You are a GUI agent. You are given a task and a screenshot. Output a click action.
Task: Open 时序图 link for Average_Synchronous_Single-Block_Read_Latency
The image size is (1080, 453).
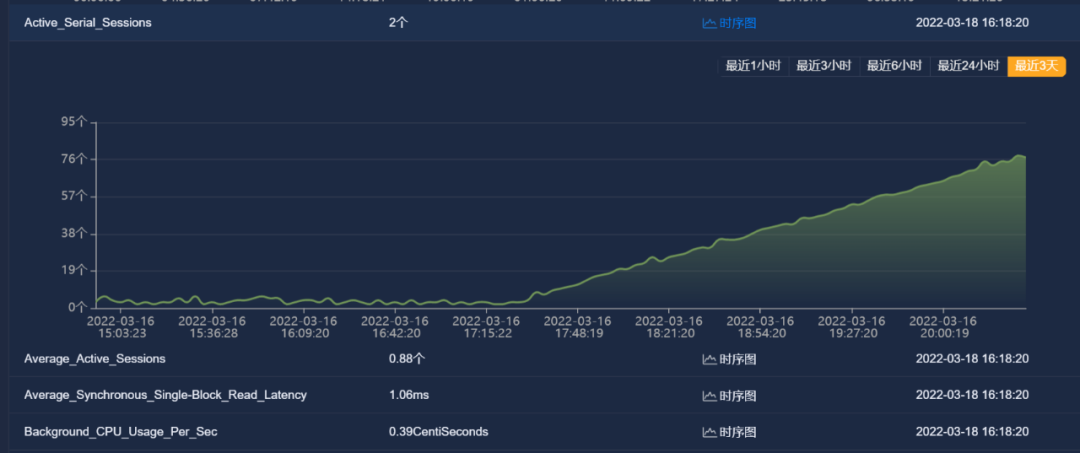[738, 395]
